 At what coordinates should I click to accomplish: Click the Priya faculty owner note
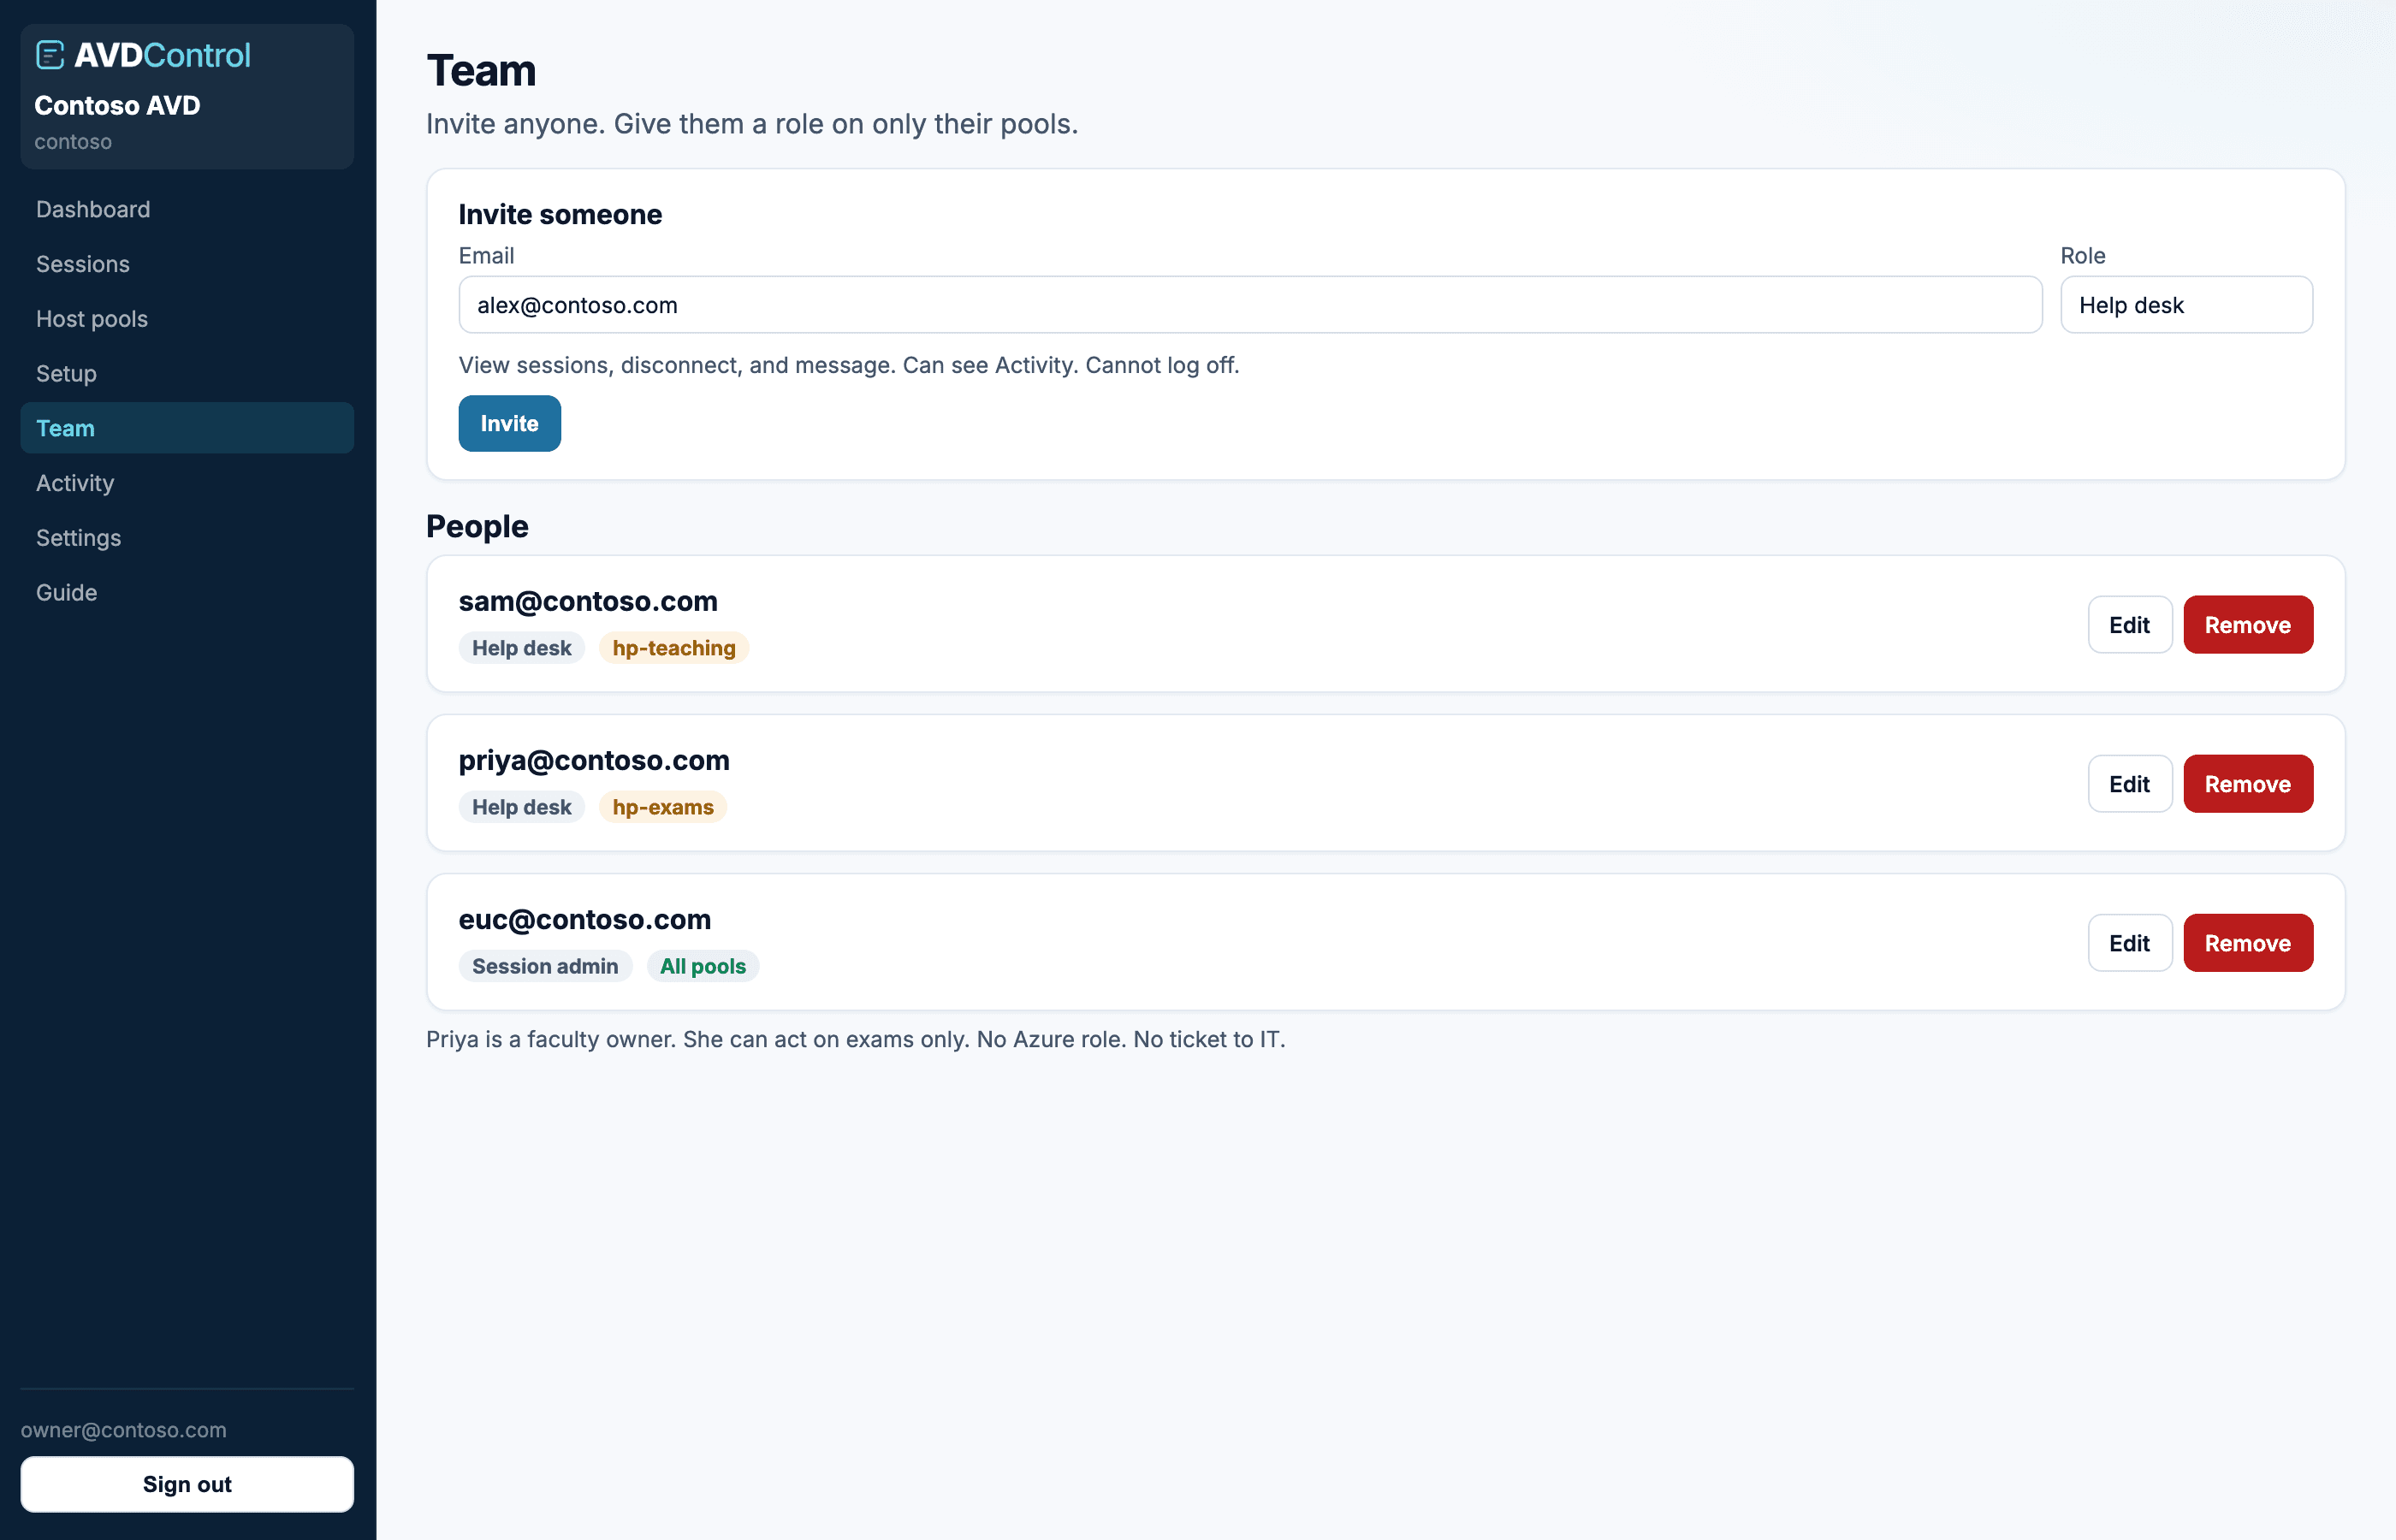[856, 1039]
